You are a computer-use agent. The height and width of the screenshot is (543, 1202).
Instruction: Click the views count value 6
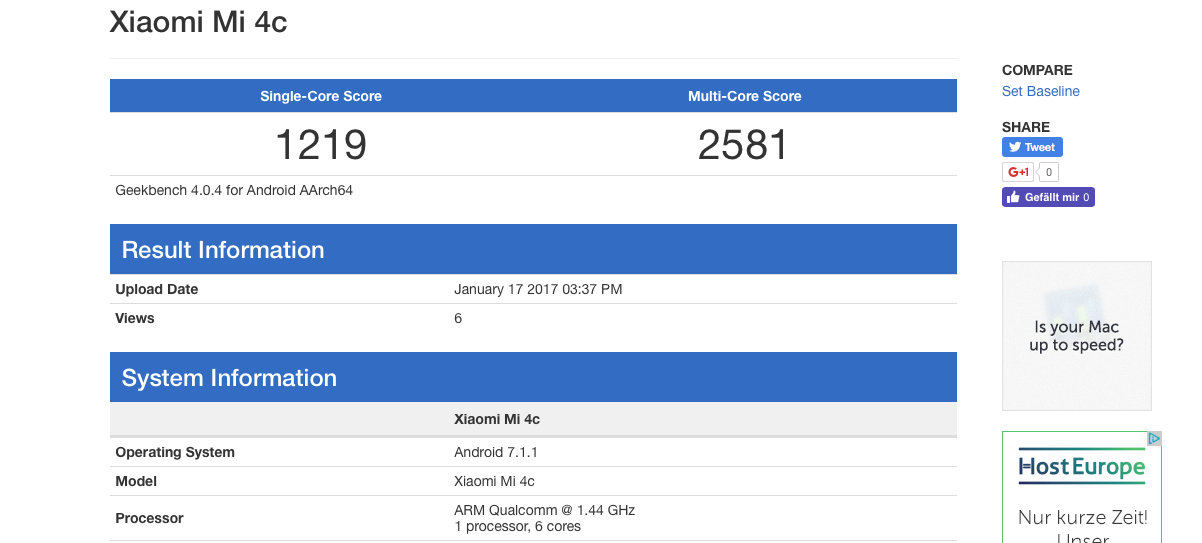(x=458, y=318)
